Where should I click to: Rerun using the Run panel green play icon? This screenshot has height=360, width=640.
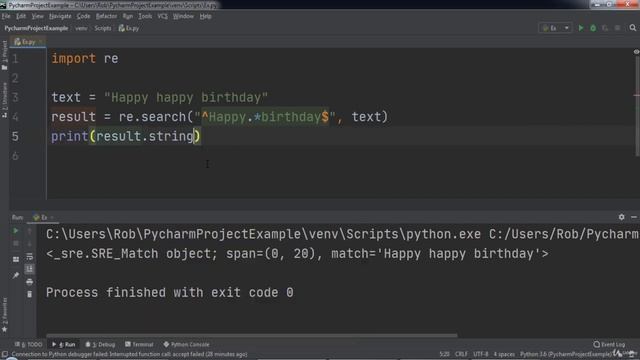point(16,231)
